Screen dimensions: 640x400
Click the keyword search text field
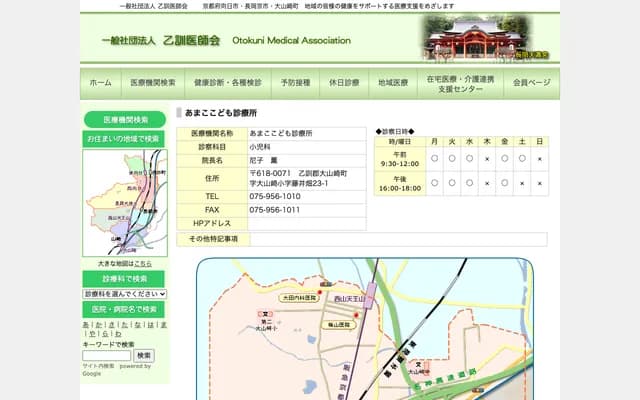pyautogui.click(x=106, y=355)
